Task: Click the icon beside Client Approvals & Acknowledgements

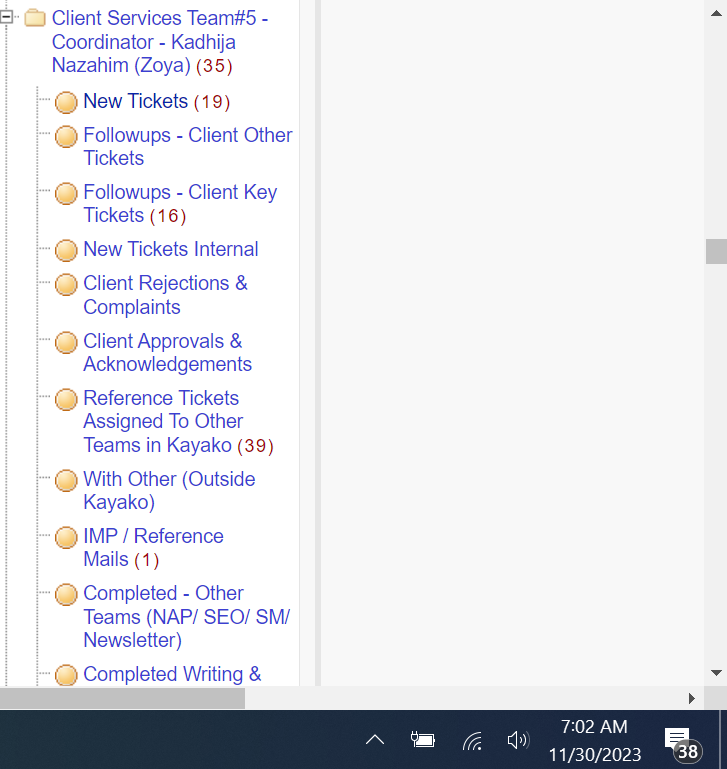Action: (66, 342)
